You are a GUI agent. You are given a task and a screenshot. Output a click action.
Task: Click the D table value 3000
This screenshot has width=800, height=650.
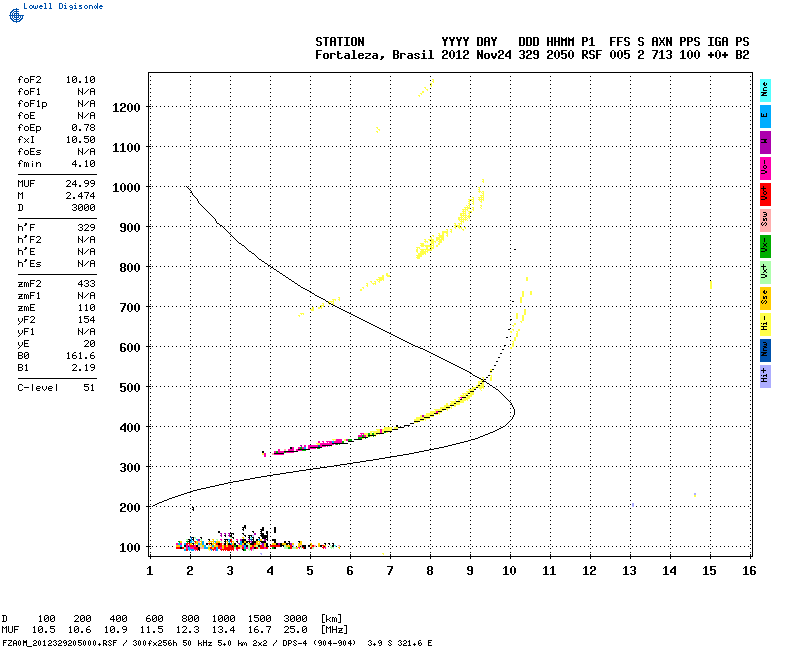tap(295, 619)
